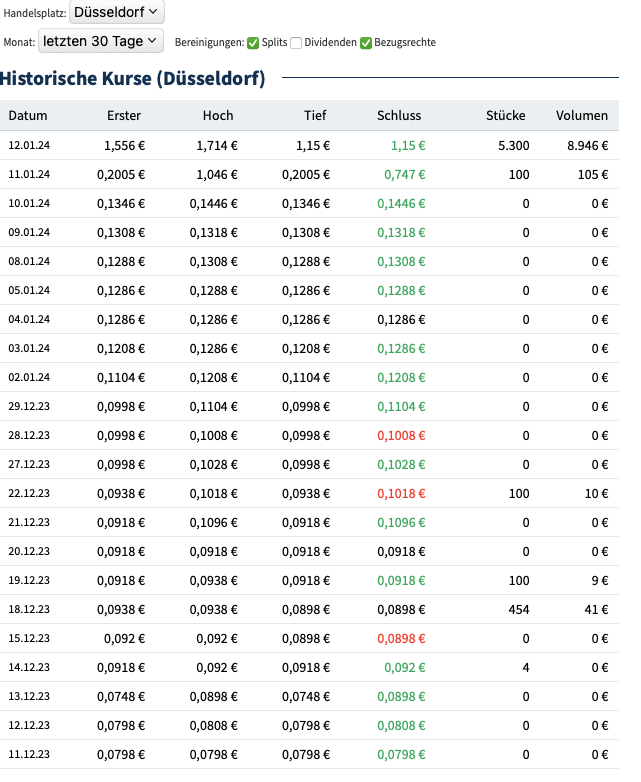
Task: Uncheck the Splits checkbox
Action: [x=253, y=42]
